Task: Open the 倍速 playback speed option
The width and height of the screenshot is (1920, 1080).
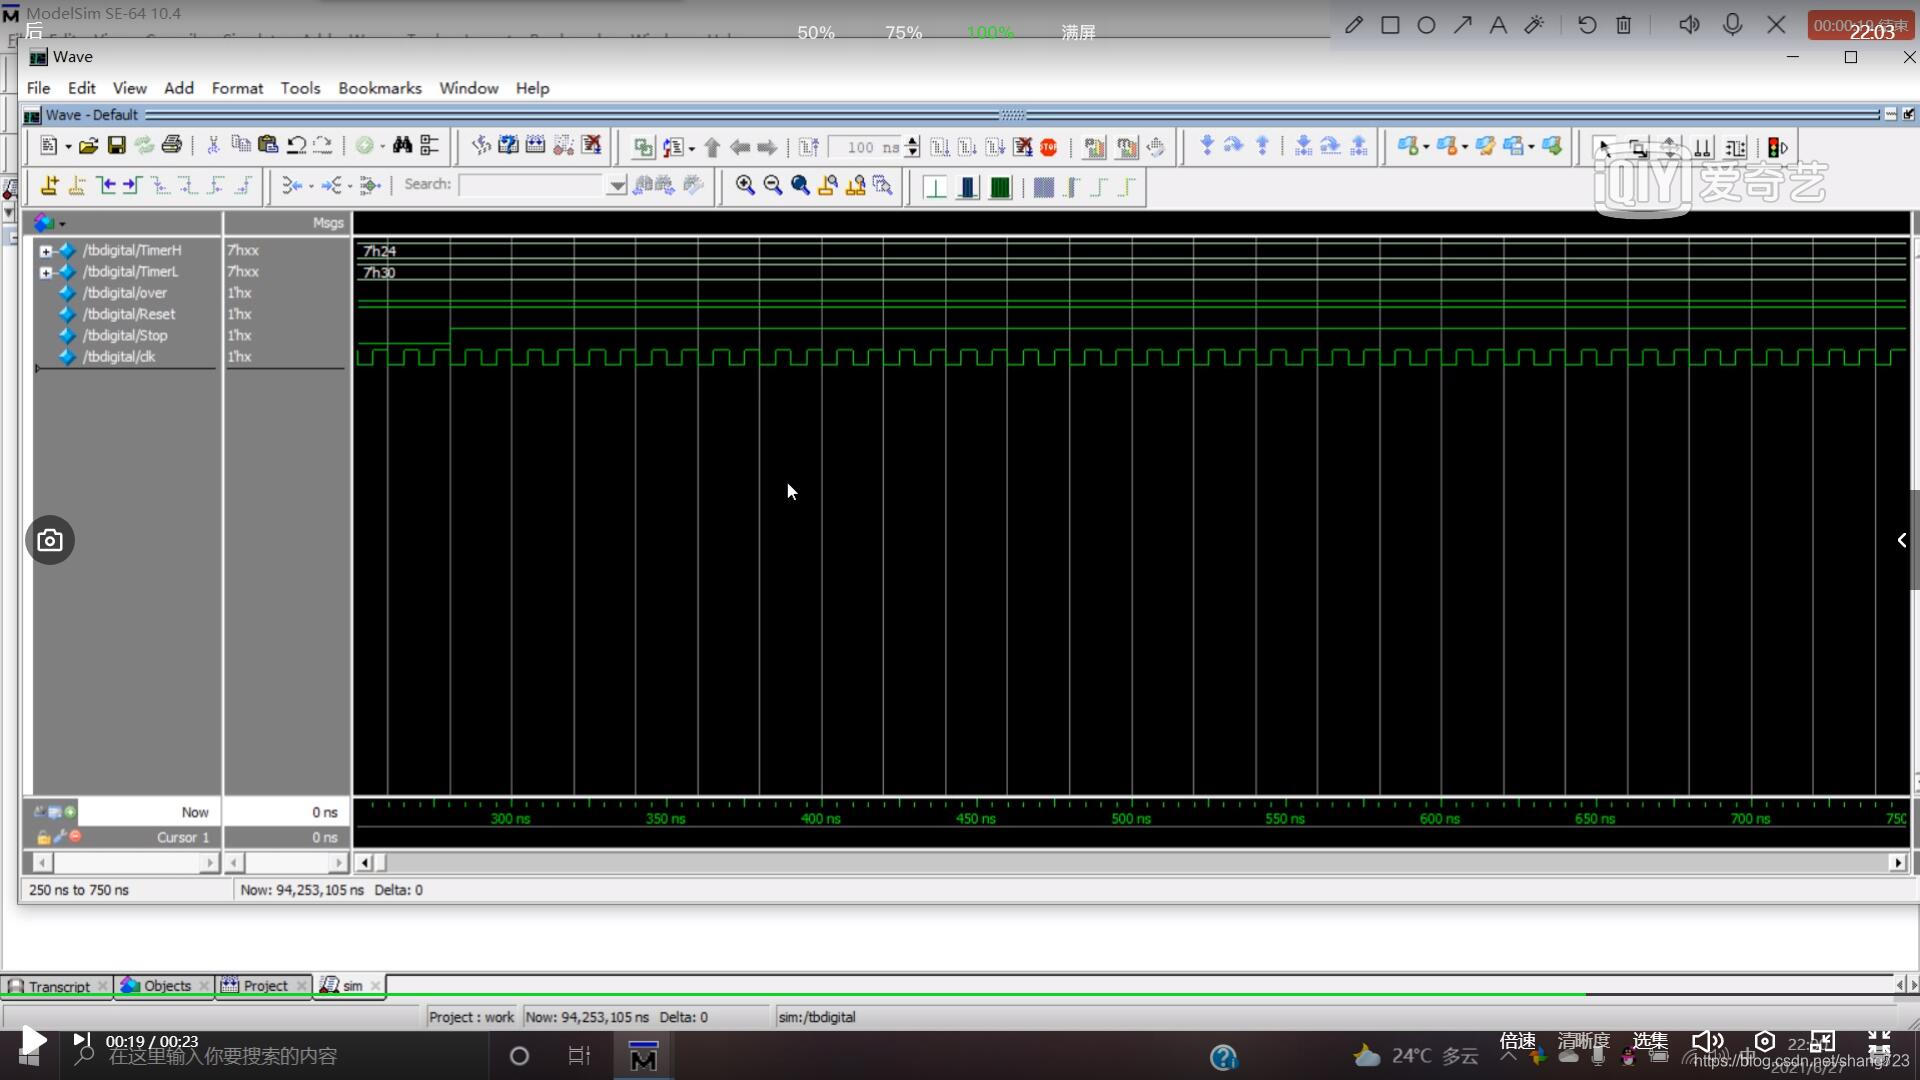Action: [x=1517, y=1041]
